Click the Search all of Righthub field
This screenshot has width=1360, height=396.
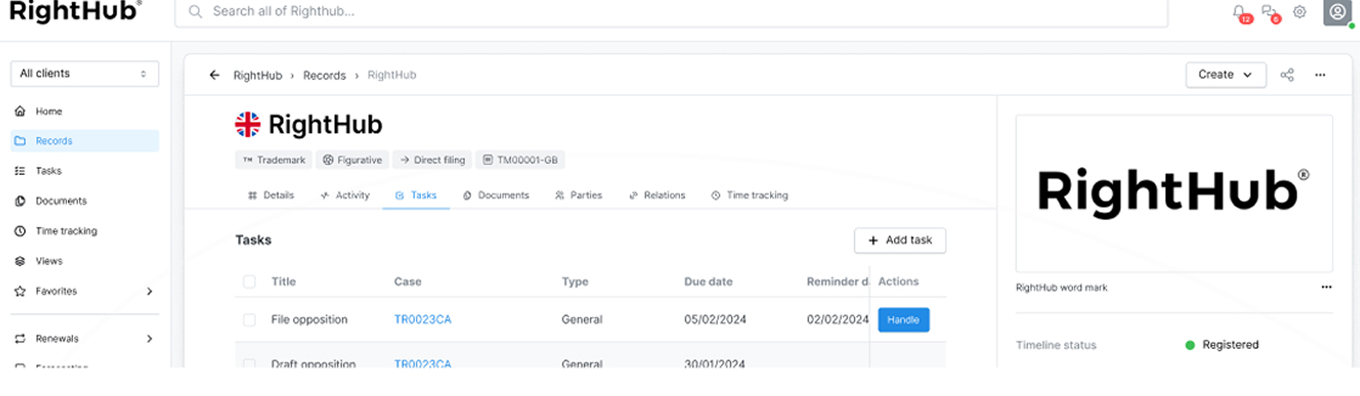pyautogui.click(x=671, y=12)
